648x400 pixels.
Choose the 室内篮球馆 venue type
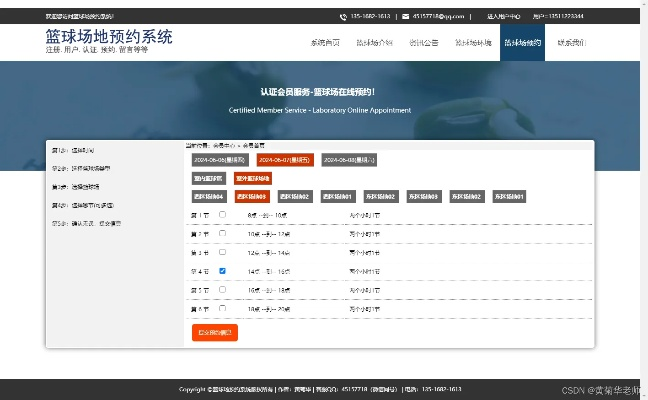[208, 178]
